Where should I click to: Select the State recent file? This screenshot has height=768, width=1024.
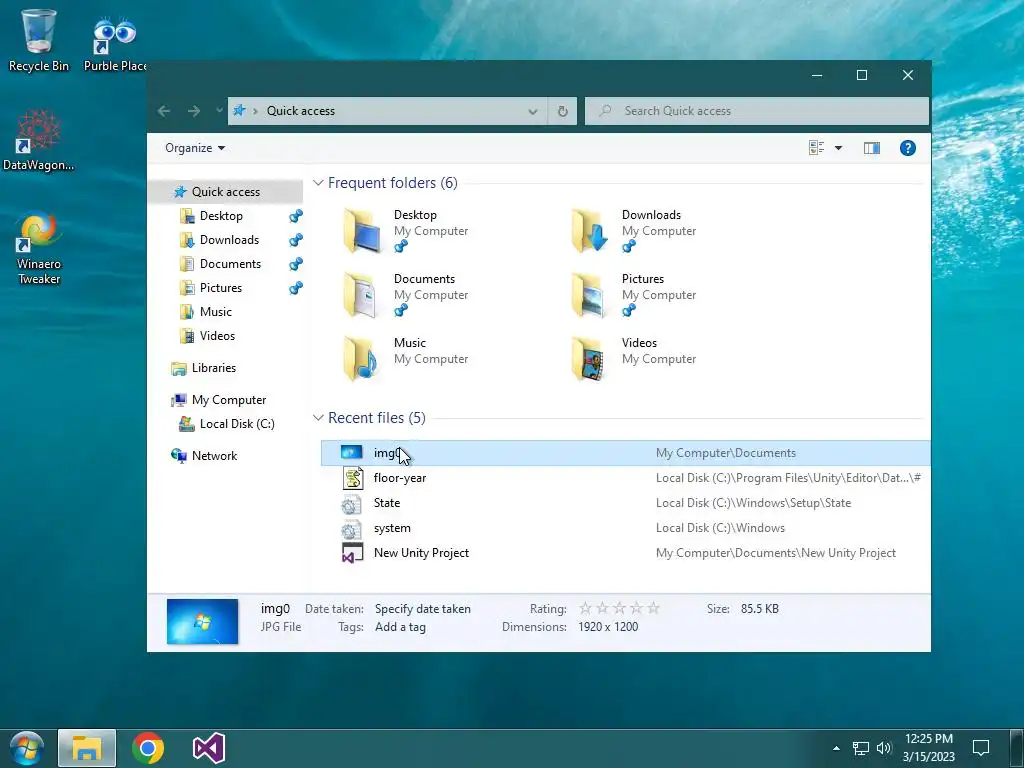tap(625, 504)
